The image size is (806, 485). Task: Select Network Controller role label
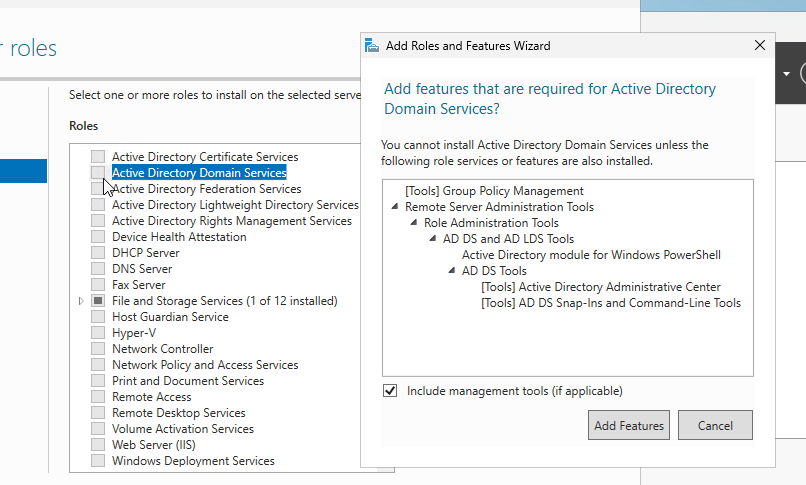pos(162,349)
